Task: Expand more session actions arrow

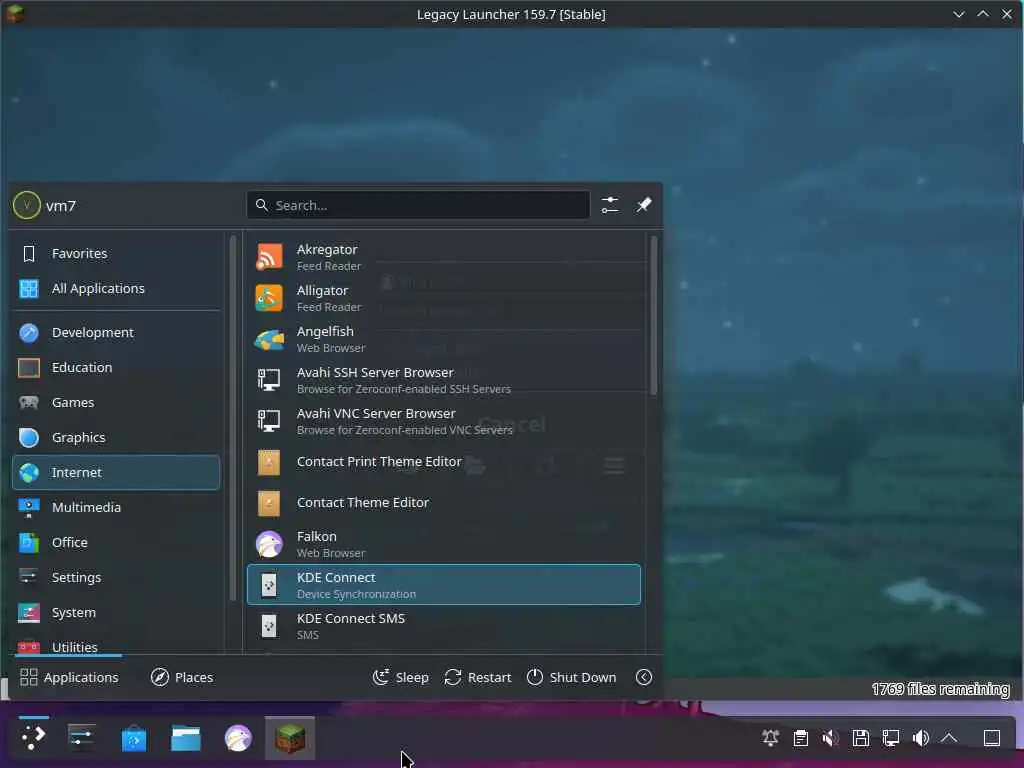Action: coord(644,677)
